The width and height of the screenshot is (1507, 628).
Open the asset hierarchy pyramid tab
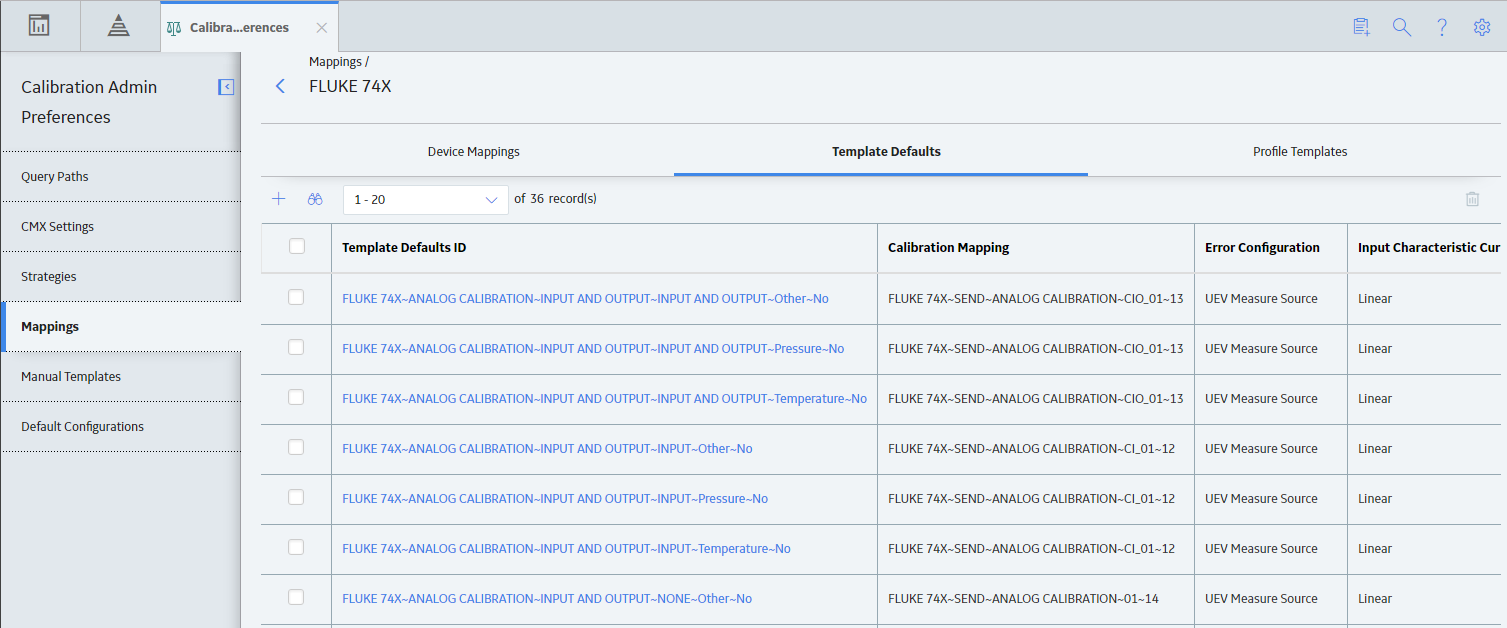tap(119, 26)
